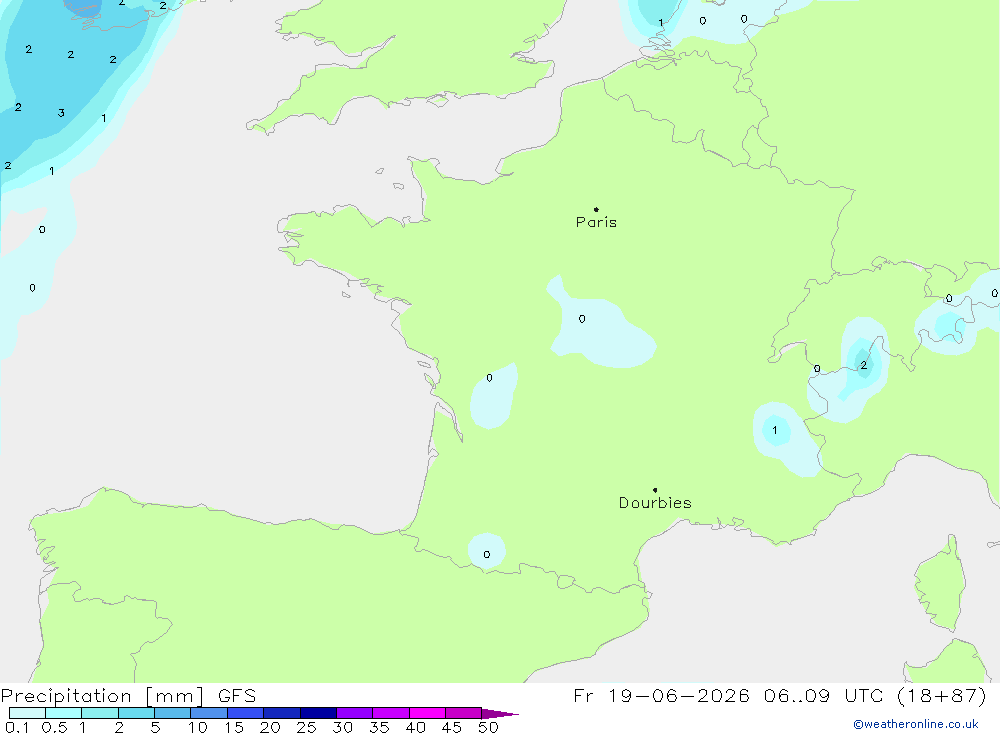Click the '3' precipitation value over the Atlantic
This screenshot has width=1000, height=733.
61,113
